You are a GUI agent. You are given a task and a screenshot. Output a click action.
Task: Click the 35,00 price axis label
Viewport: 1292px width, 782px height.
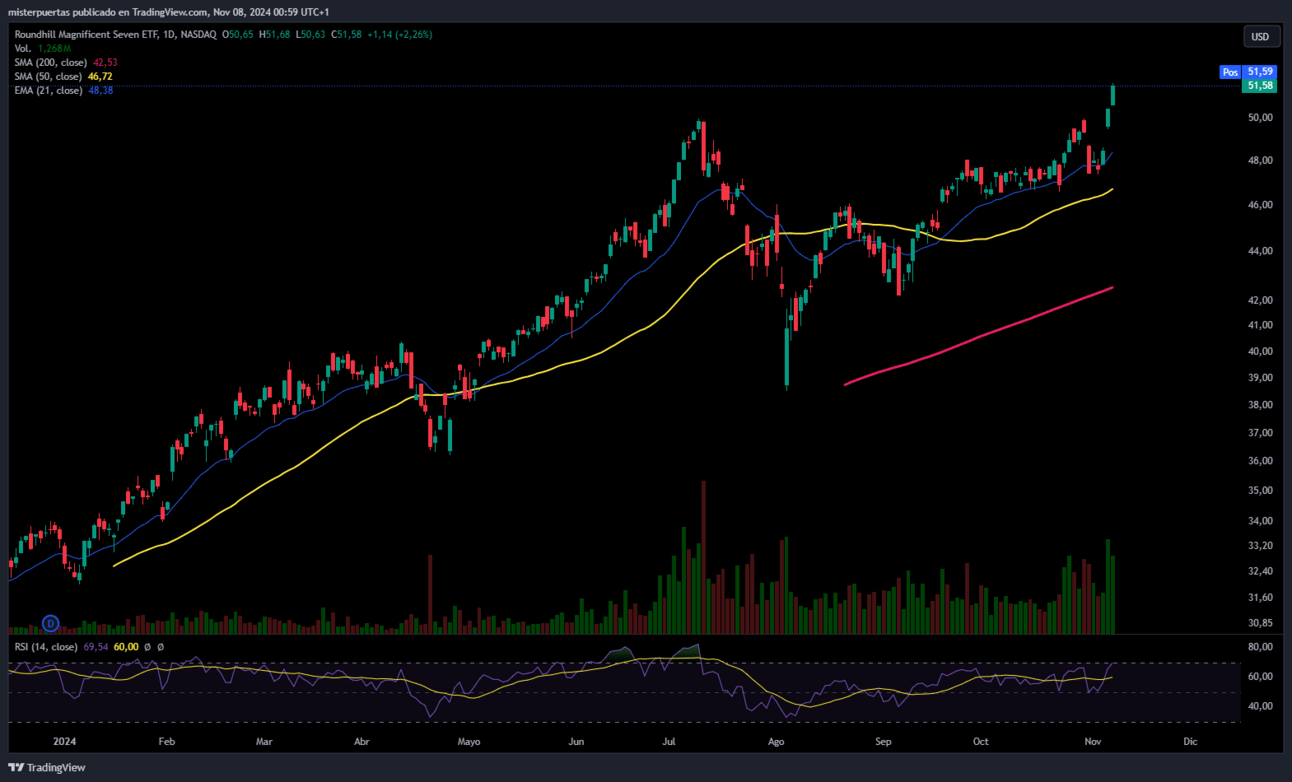pyautogui.click(x=1260, y=491)
